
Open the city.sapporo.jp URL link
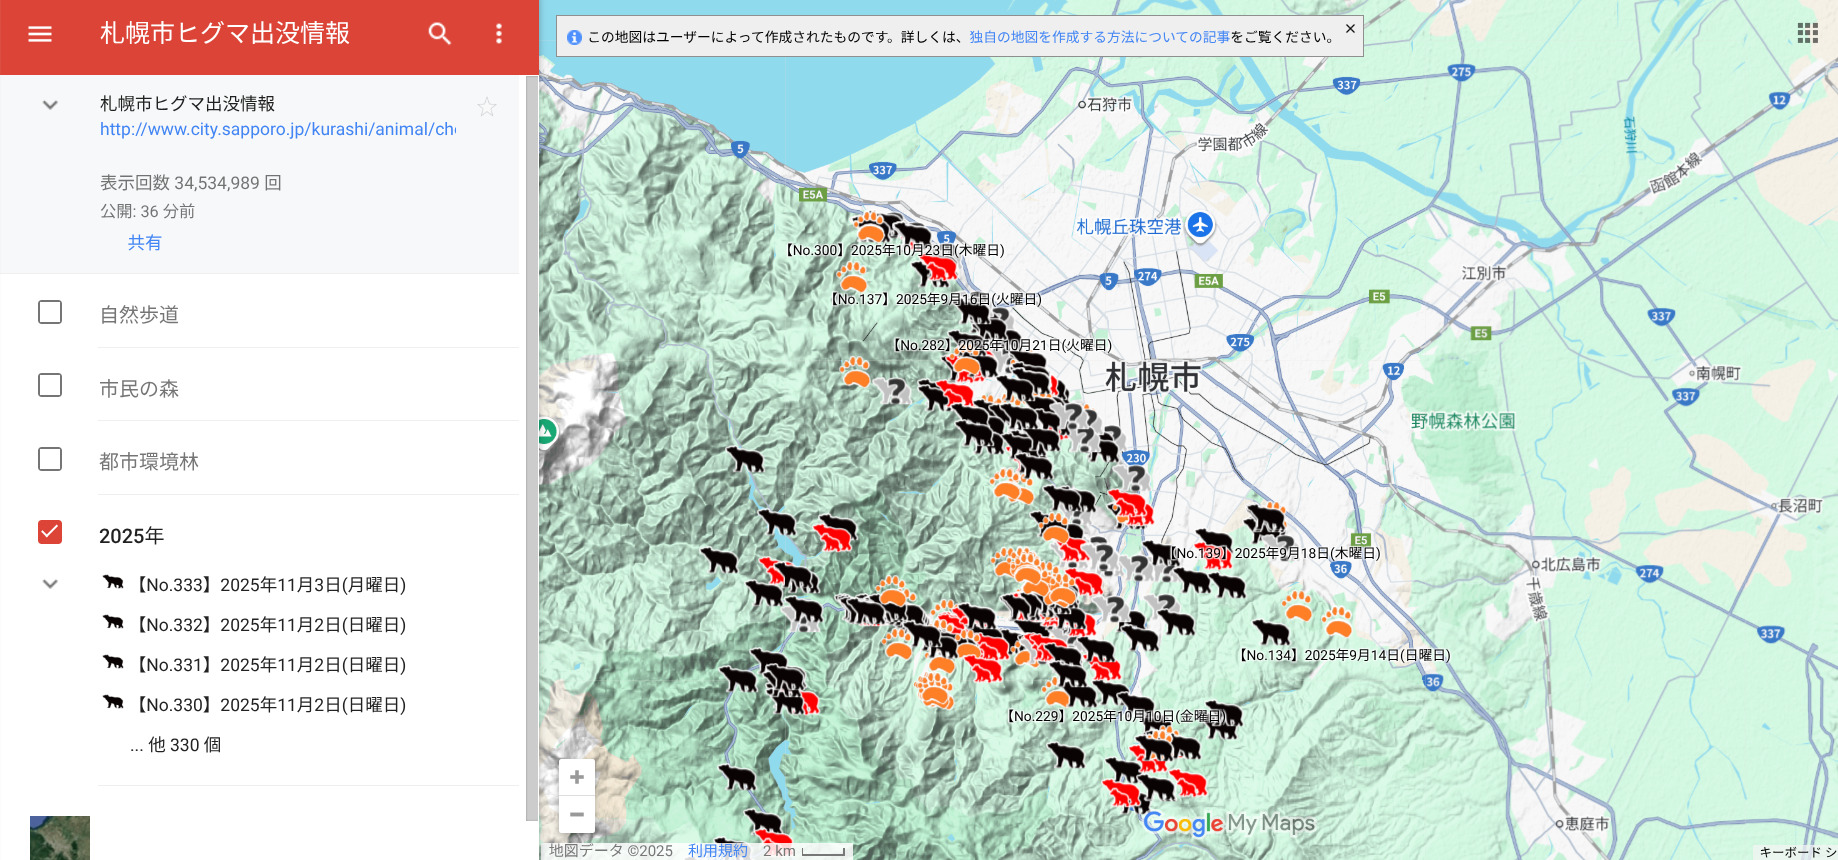coord(278,129)
